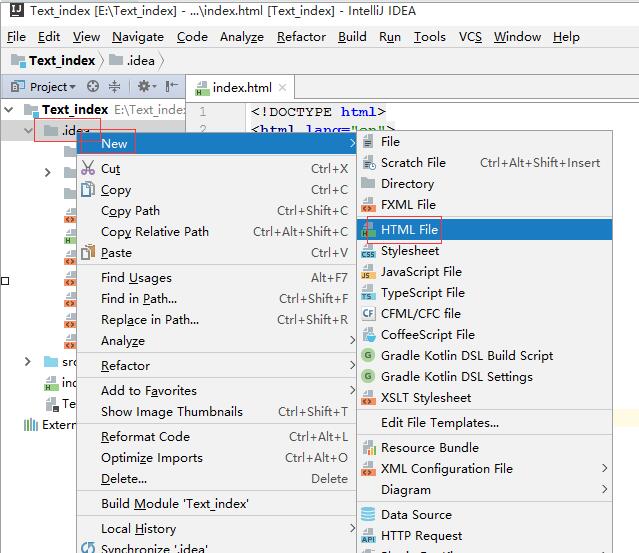Image resolution: width=639 pixels, height=553 pixels.
Task: Collapse the Text_index root node
Action: 9,109
